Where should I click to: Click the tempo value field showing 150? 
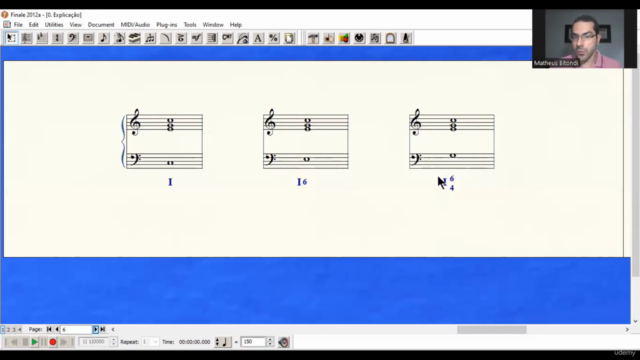click(253, 342)
